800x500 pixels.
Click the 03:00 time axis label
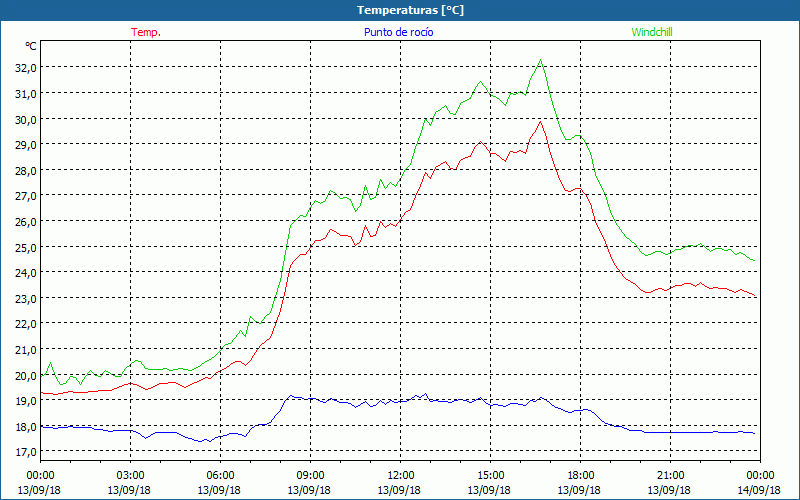coord(130,476)
